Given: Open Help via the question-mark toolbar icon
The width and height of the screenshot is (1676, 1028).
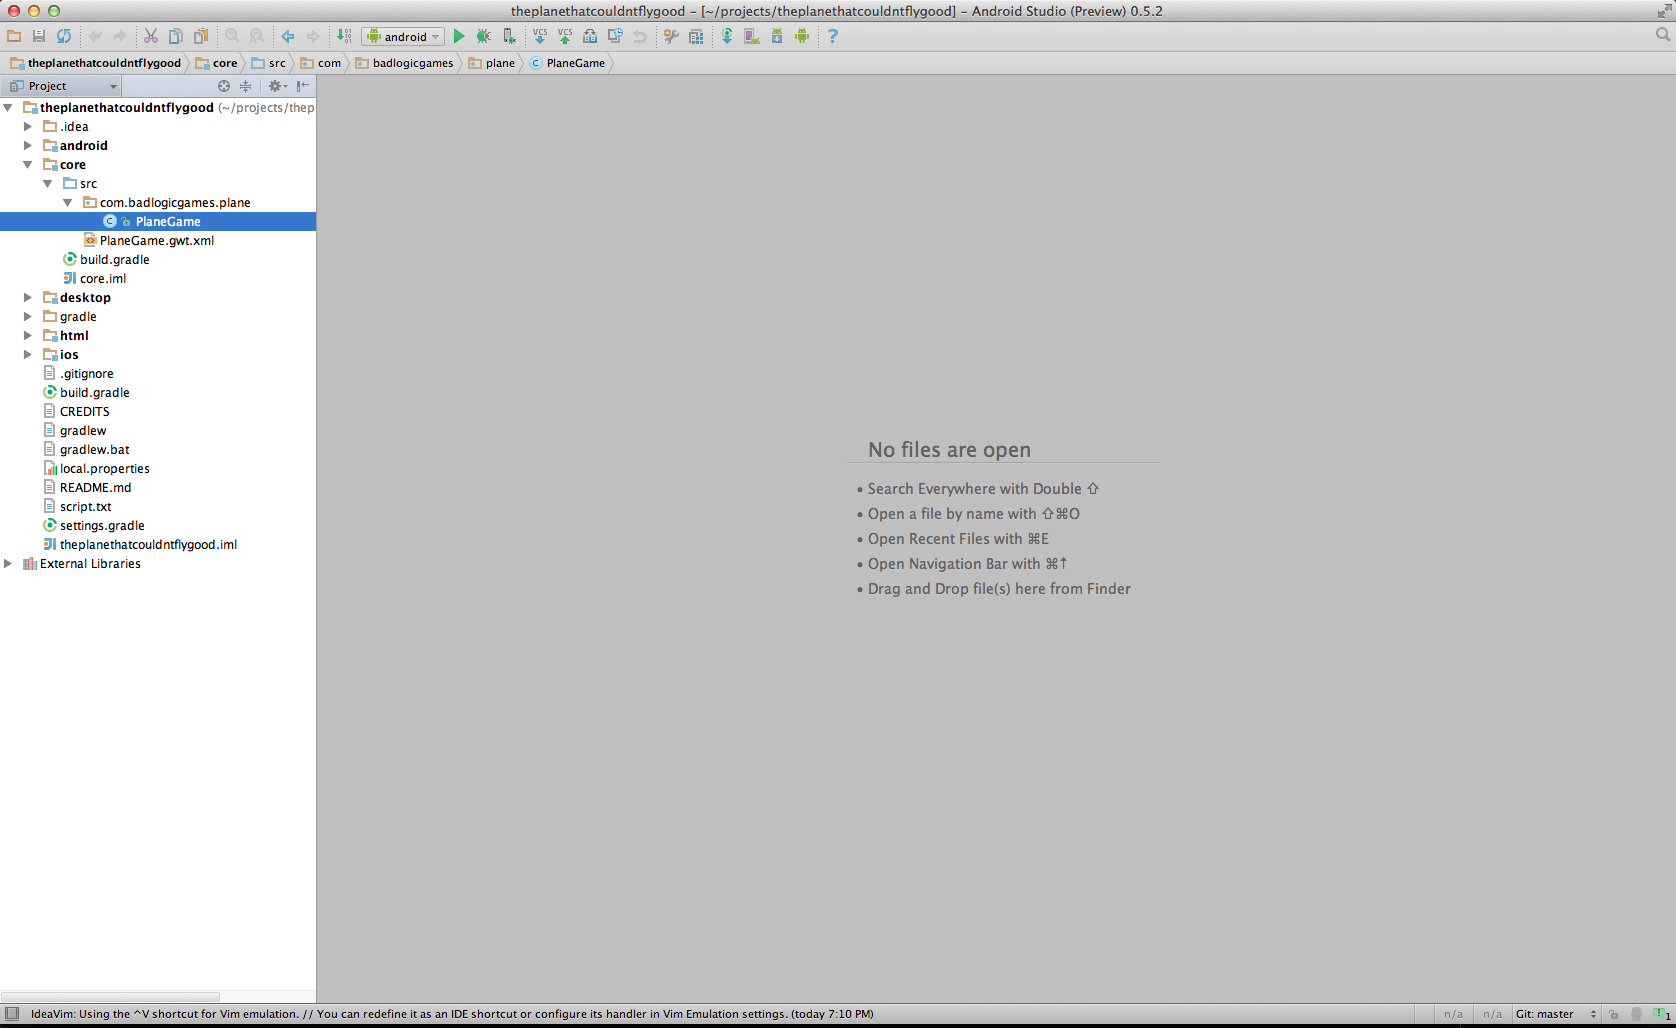Looking at the screenshot, I should (x=833, y=37).
